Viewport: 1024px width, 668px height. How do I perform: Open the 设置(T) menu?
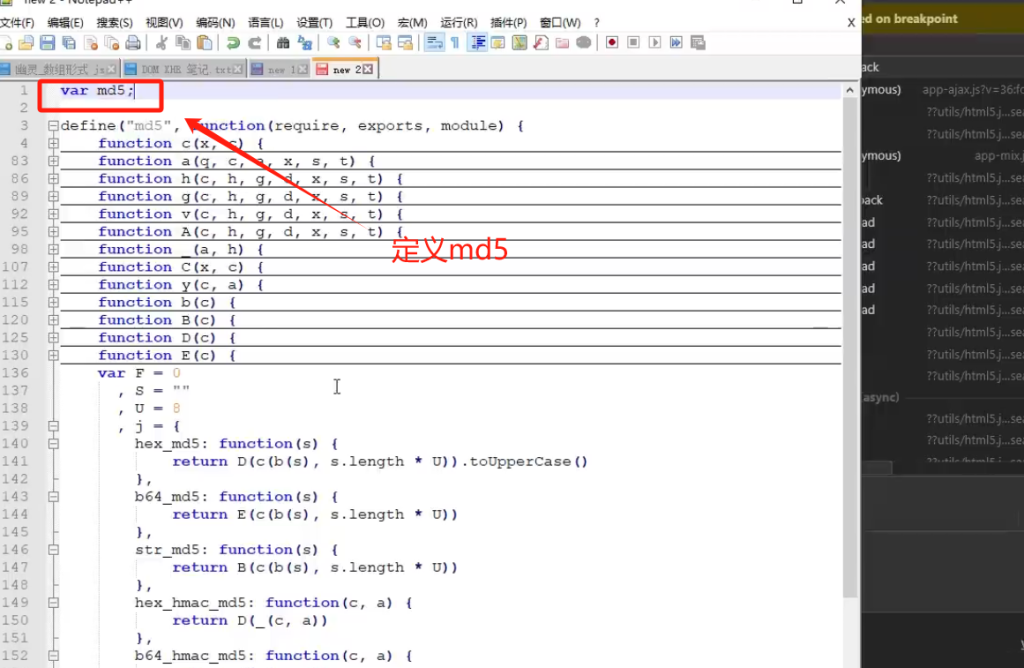coord(314,23)
